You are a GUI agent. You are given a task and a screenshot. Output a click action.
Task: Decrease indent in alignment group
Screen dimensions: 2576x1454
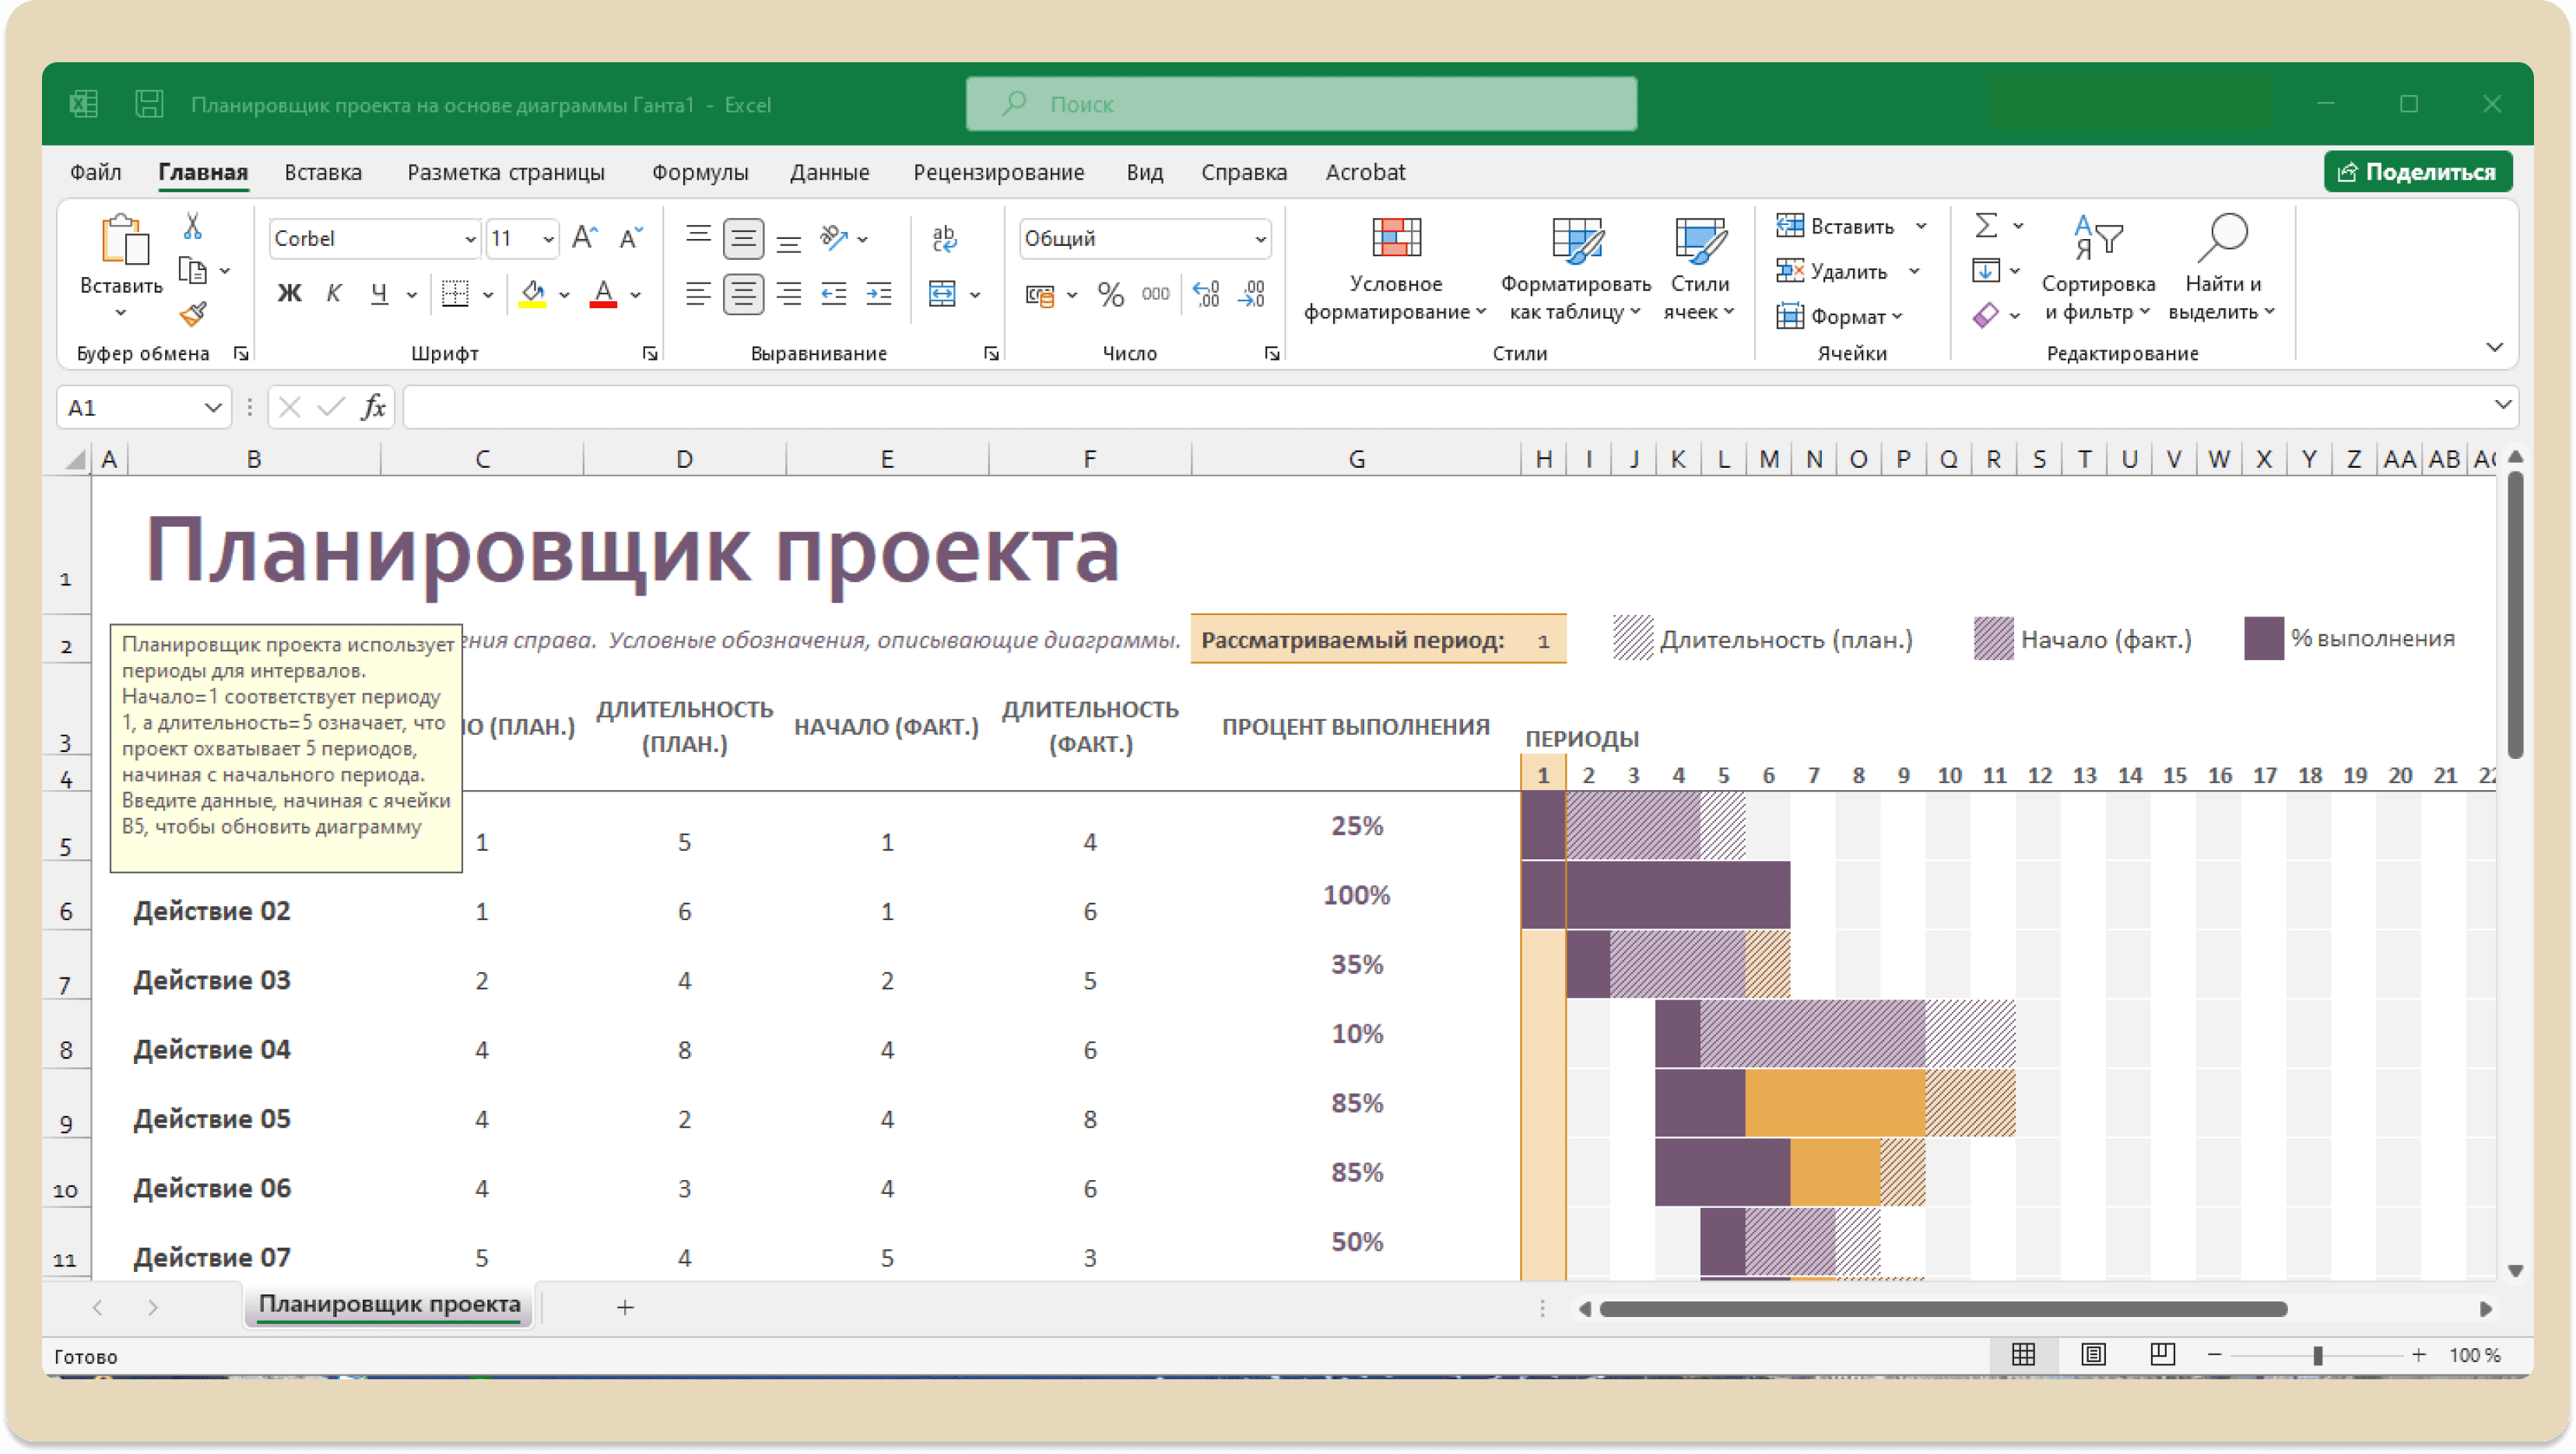coord(833,294)
